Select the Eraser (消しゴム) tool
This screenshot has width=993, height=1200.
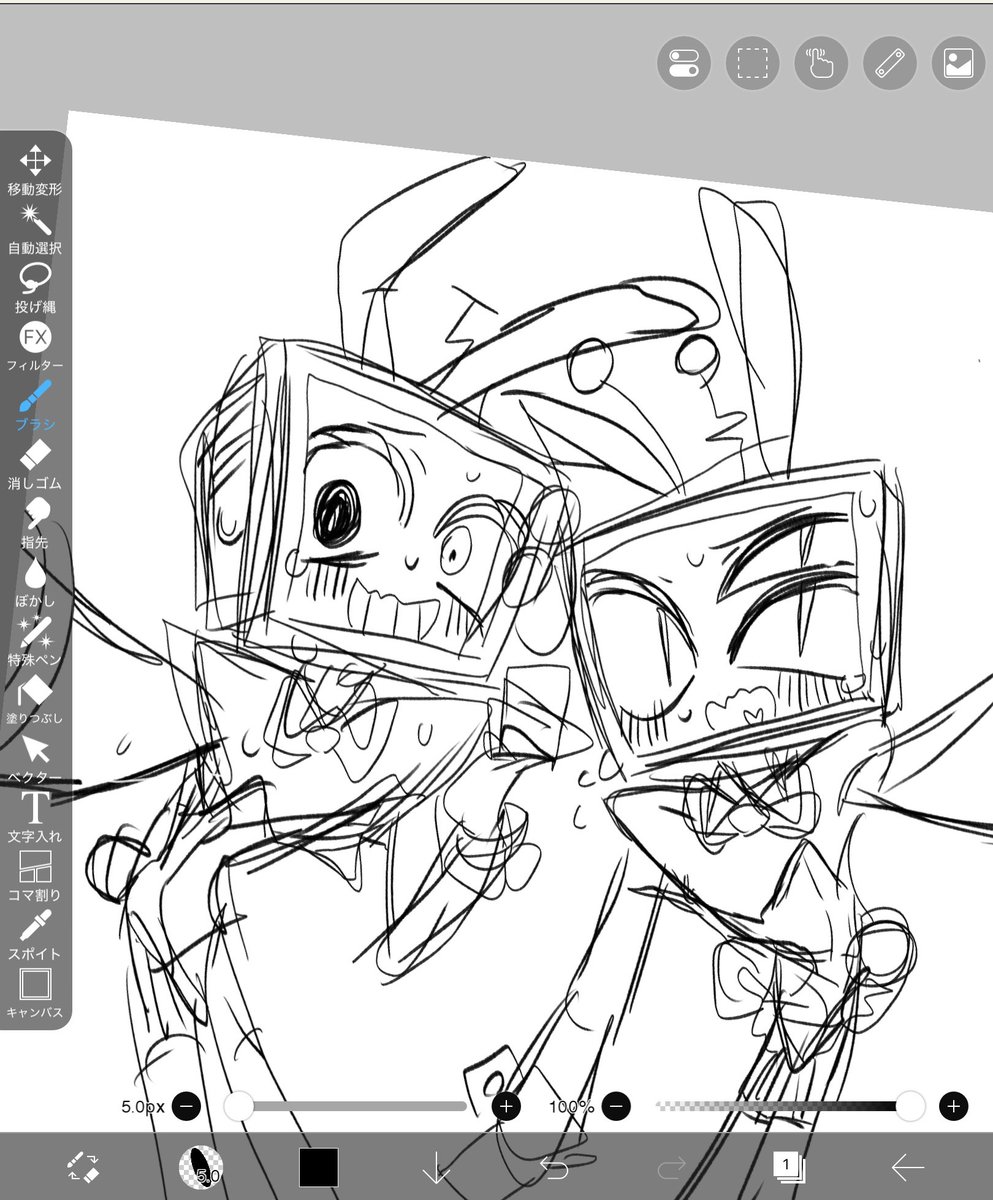pyautogui.click(x=35, y=464)
